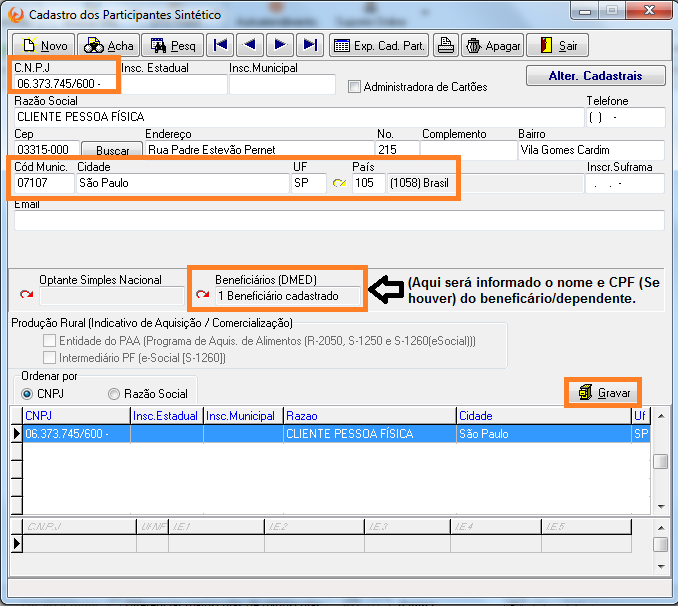Check Intermediário PF e-Social checkbox
This screenshot has height=606, width=678.
[x=50, y=357]
